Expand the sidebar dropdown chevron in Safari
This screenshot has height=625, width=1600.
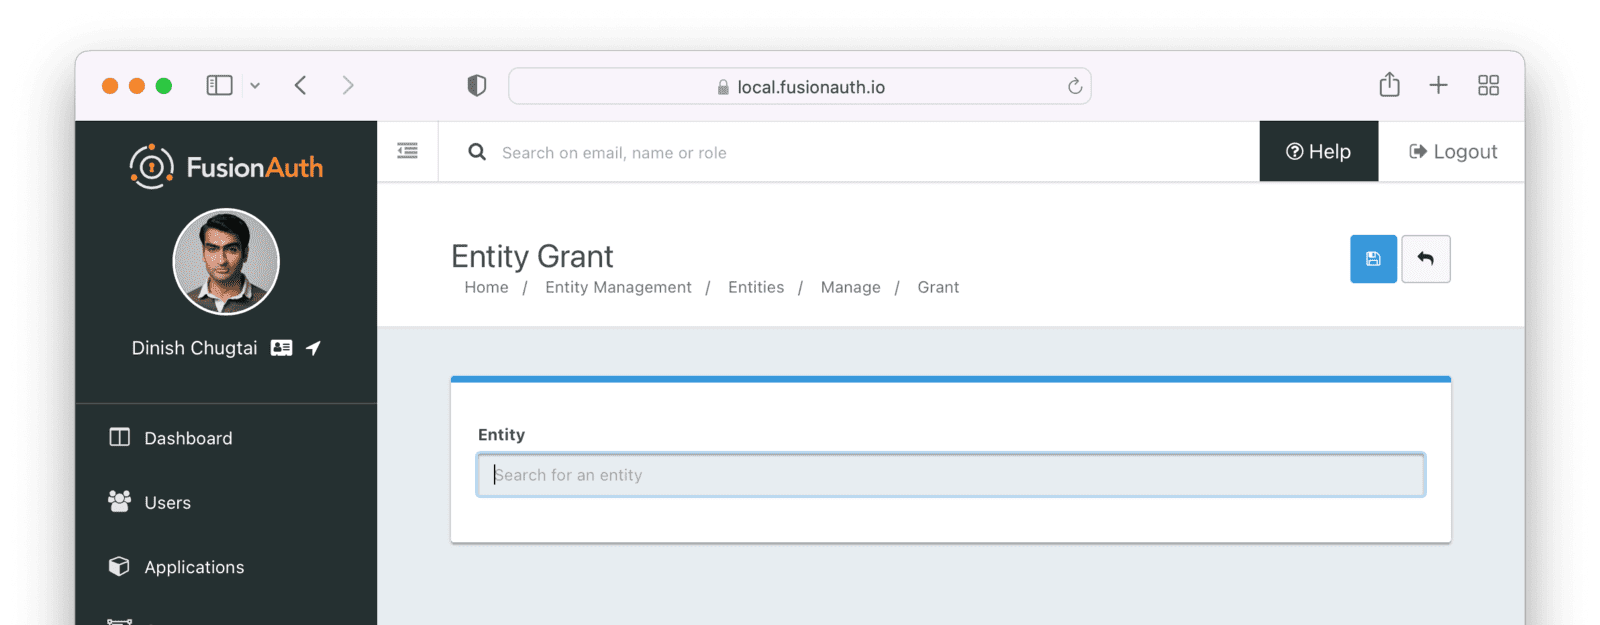[x=255, y=86]
